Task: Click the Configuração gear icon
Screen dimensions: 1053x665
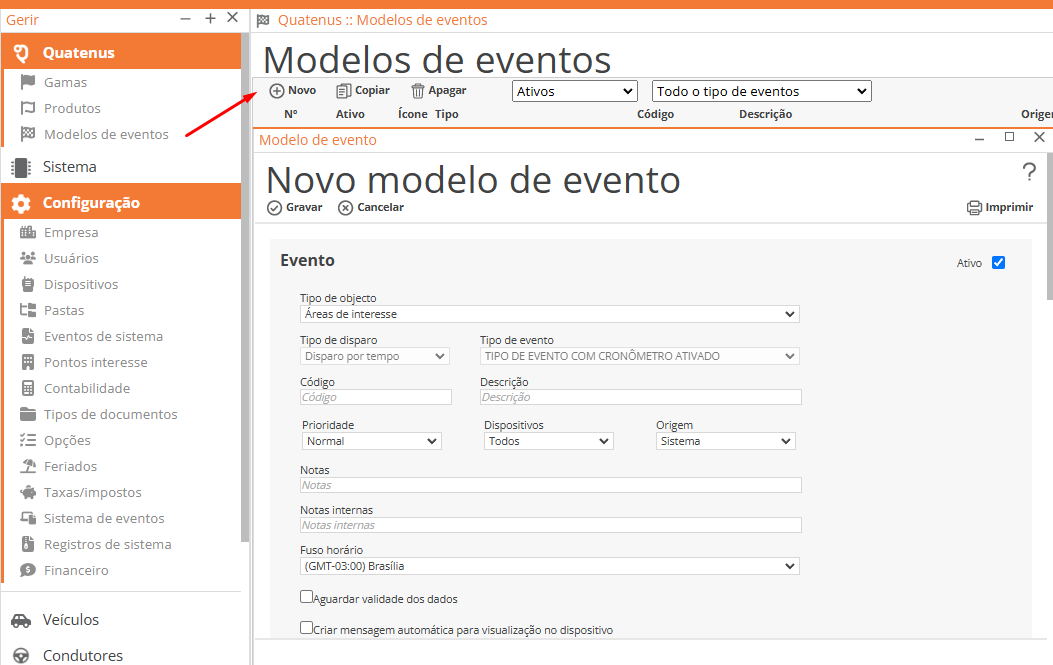Action: [x=21, y=203]
